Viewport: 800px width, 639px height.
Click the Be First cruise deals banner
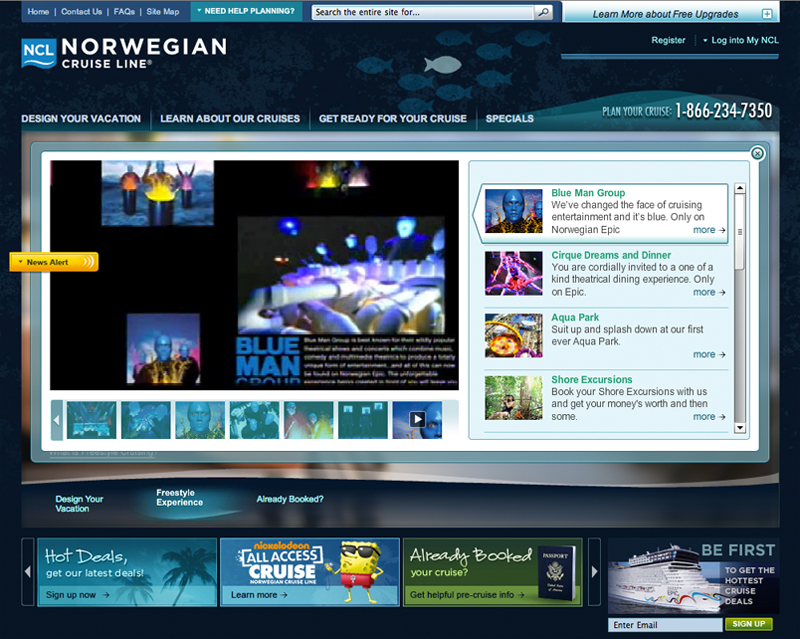point(693,577)
